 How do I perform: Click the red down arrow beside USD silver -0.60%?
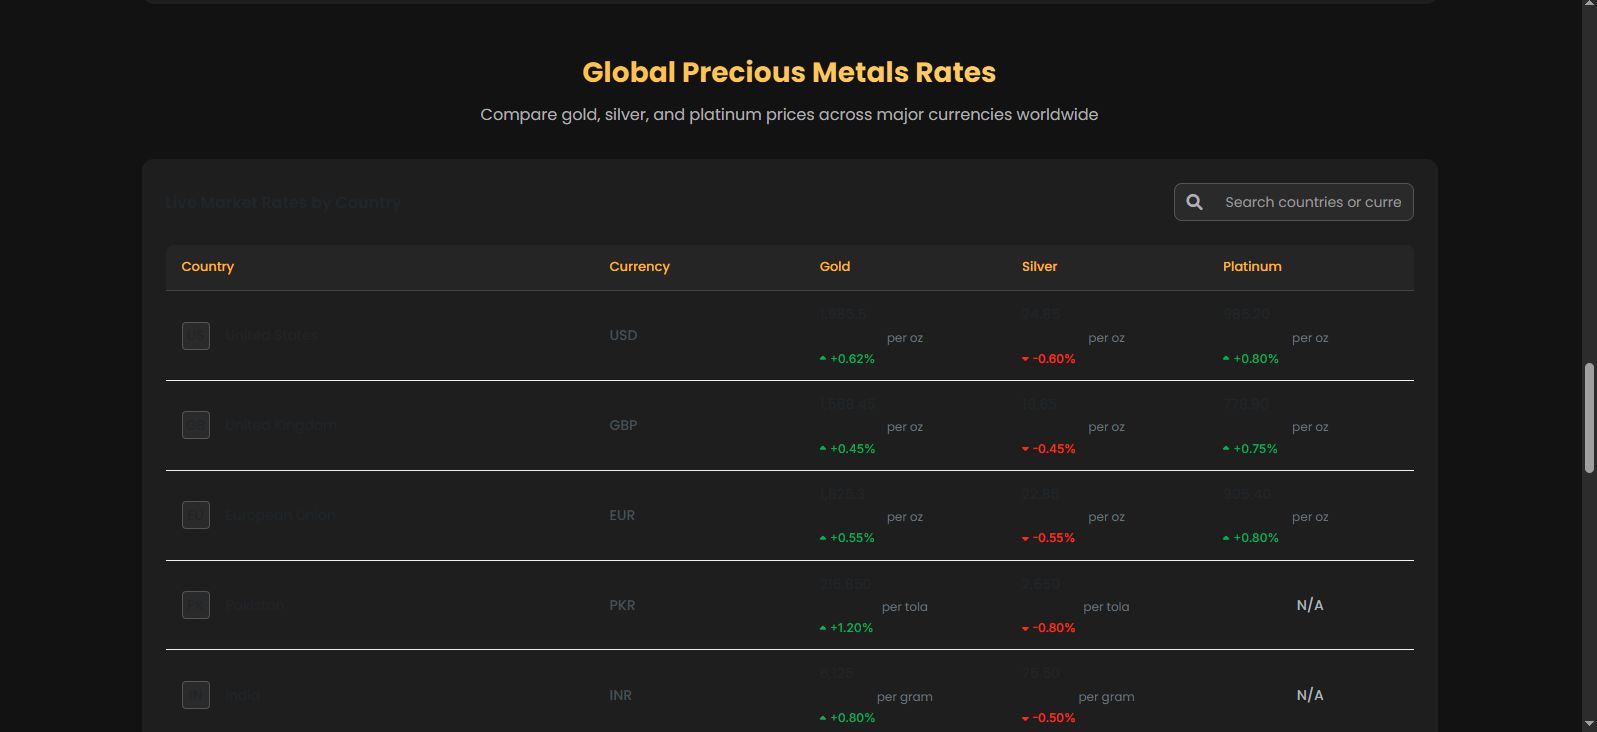[x=1025, y=359]
